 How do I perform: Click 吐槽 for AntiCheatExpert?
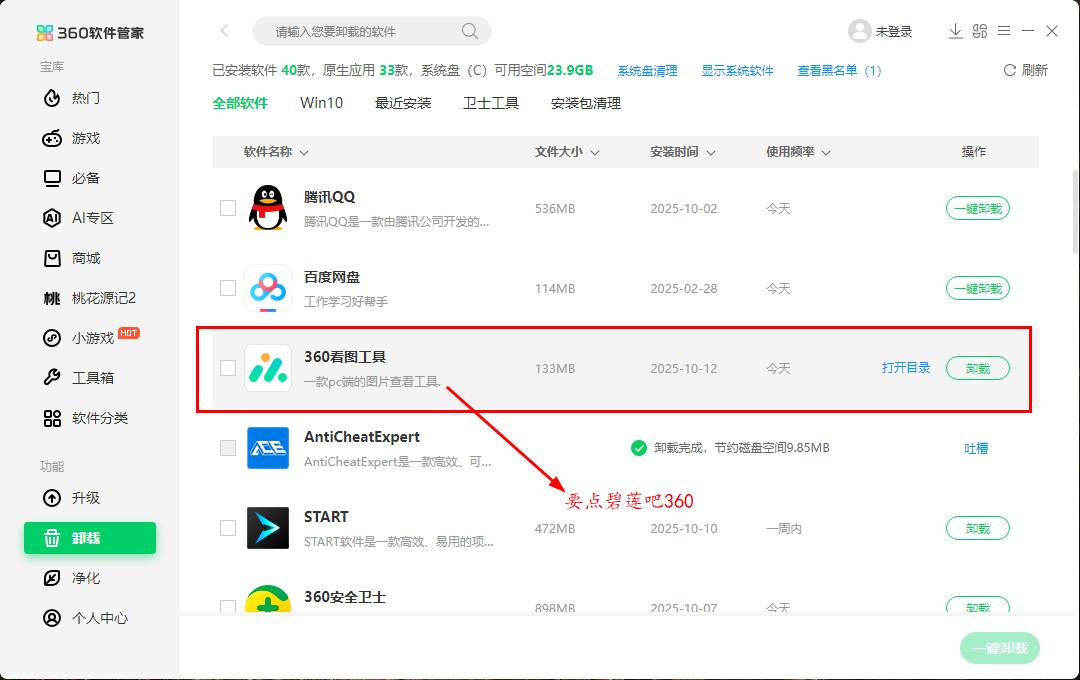pyautogui.click(x=976, y=449)
